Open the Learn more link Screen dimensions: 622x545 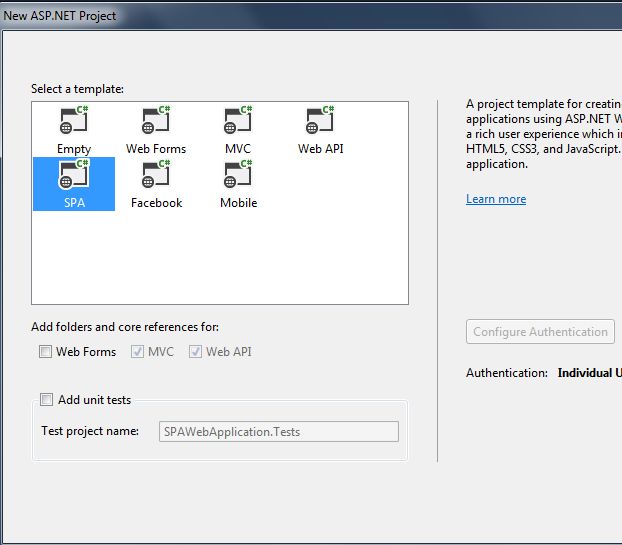pos(496,199)
